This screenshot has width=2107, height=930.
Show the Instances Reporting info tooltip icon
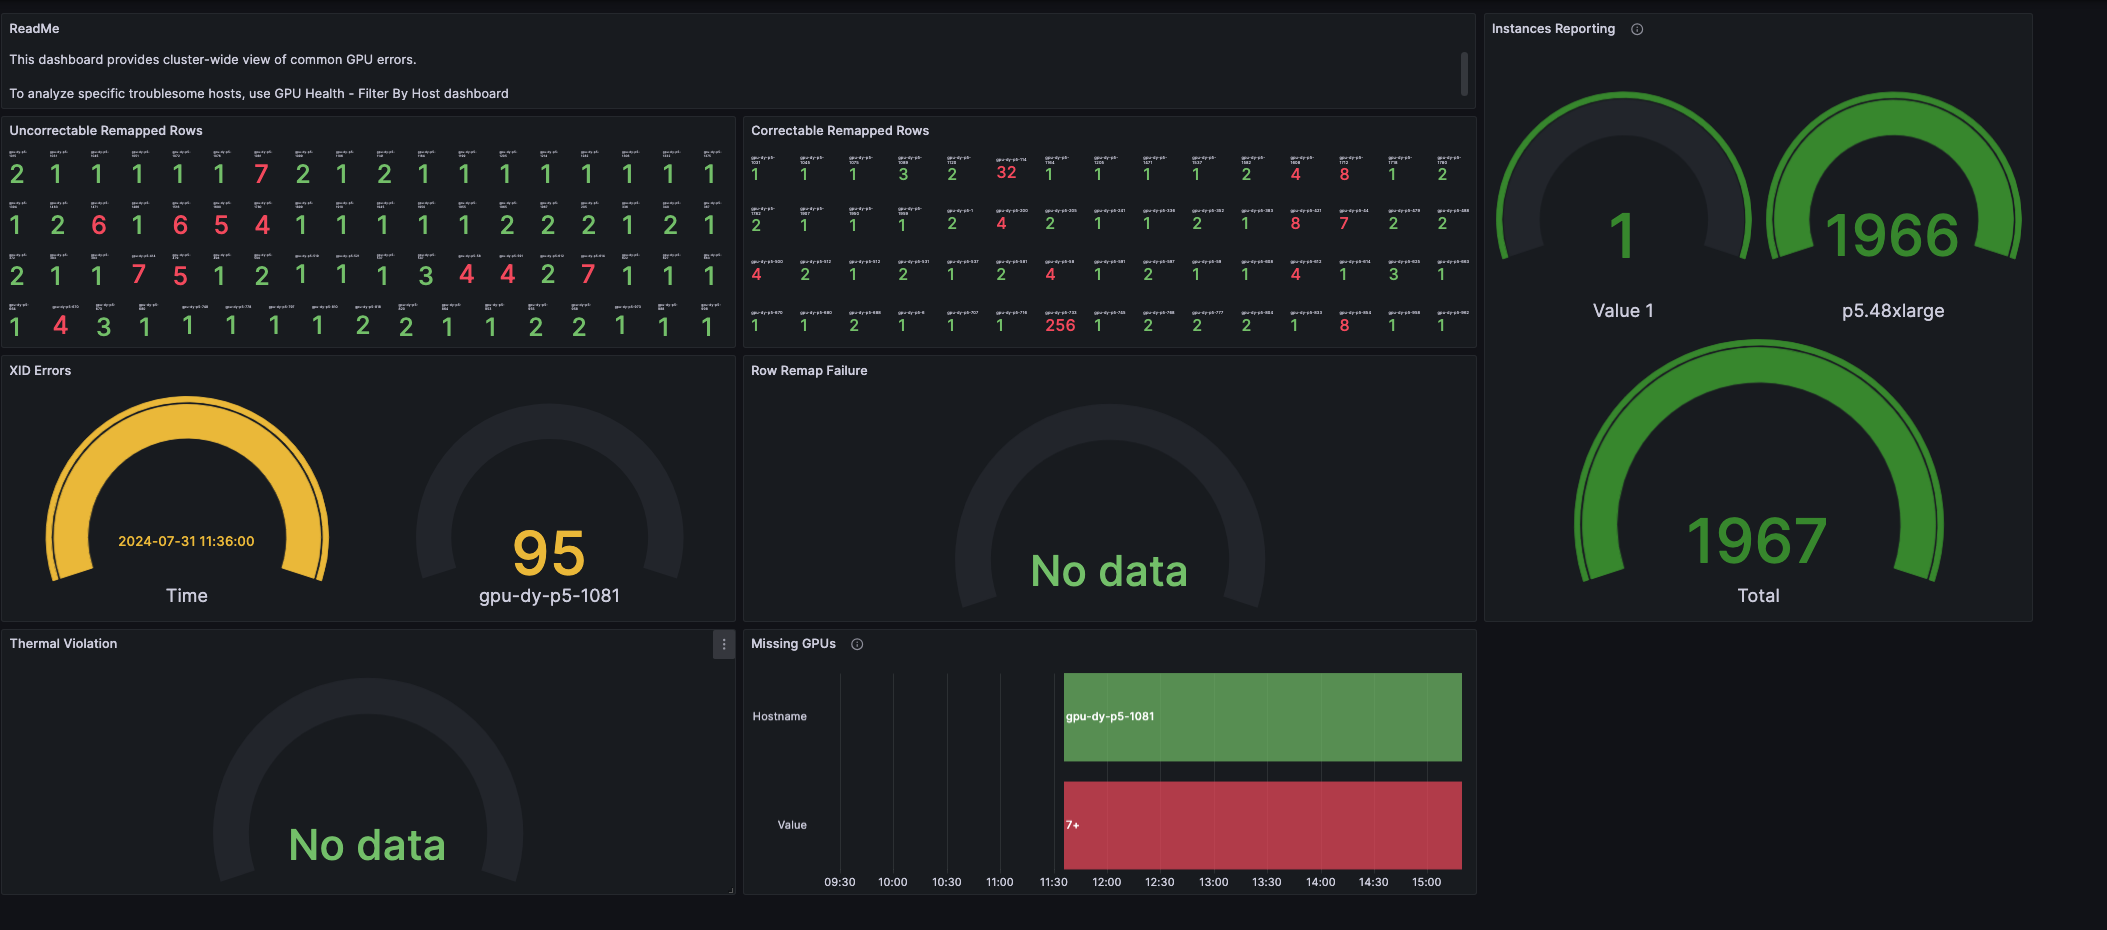[1637, 29]
